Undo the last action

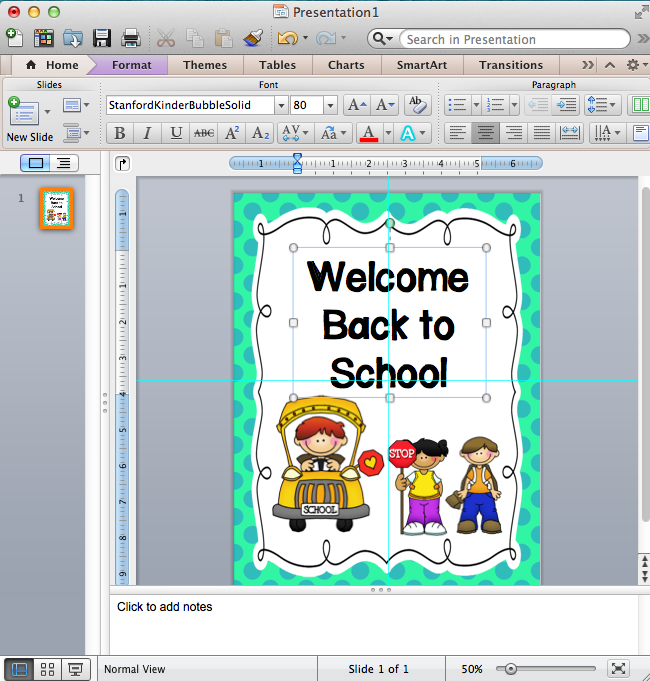pos(287,38)
